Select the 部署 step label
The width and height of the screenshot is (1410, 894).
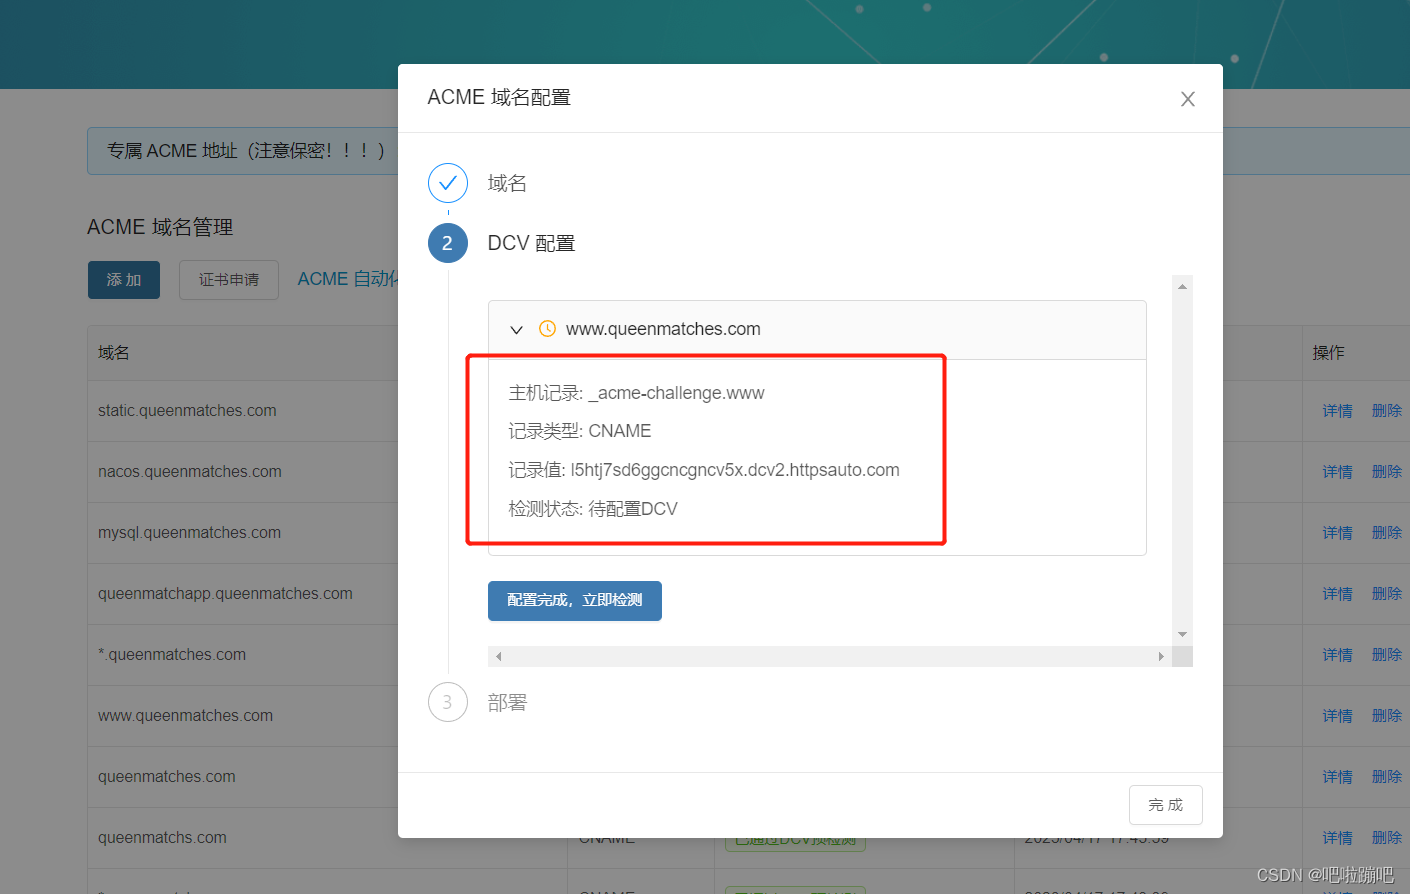(507, 702)
